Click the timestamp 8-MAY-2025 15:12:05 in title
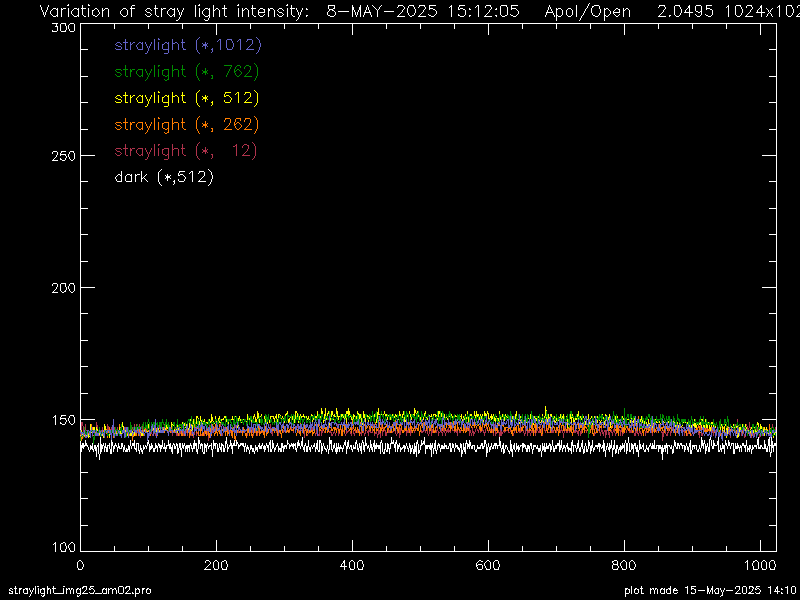 (423, 11)
